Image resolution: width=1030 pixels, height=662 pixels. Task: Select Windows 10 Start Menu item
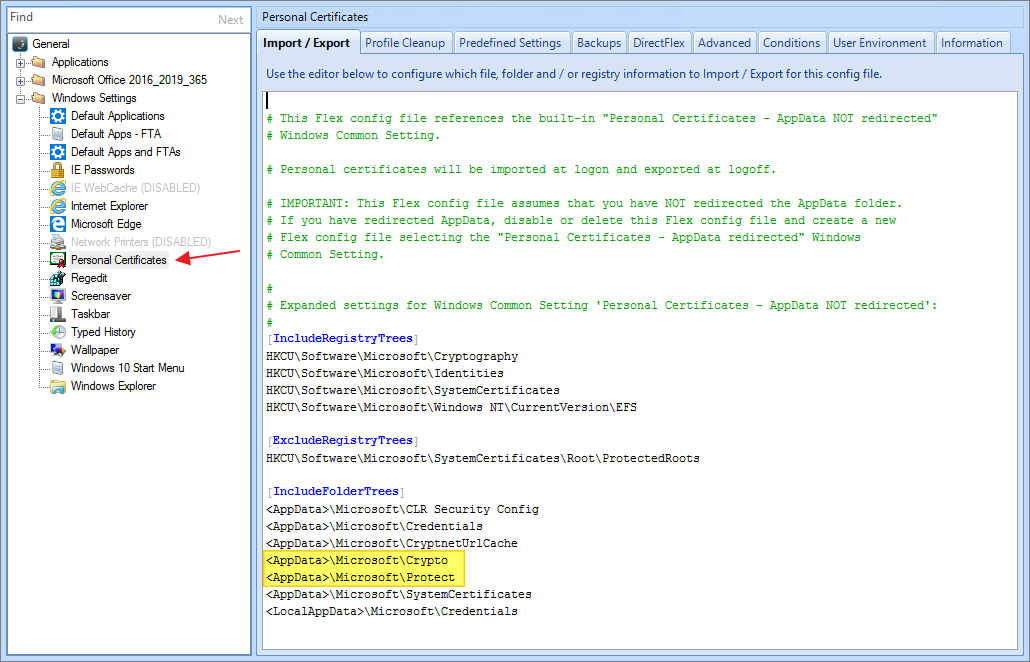(x=127, y=368)
